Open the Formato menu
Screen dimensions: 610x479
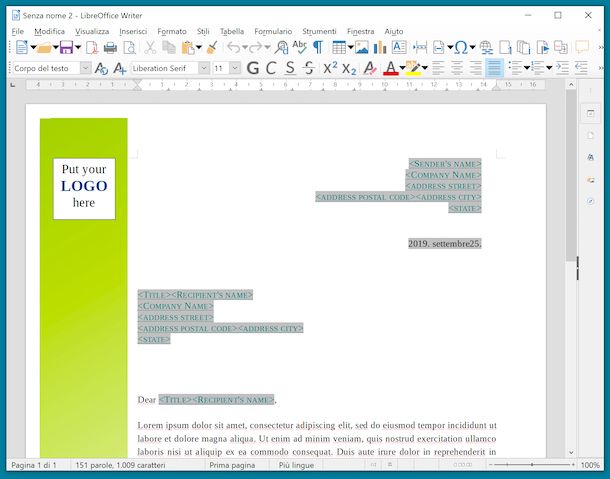pos(172,32)
